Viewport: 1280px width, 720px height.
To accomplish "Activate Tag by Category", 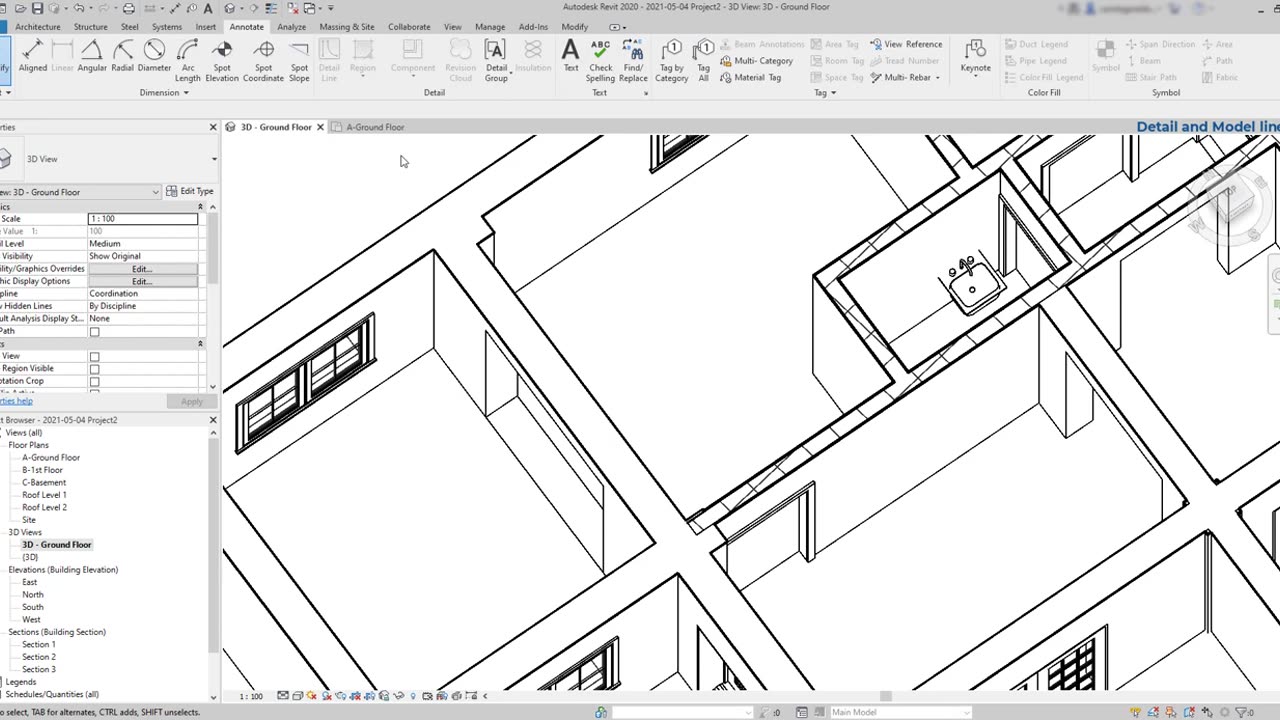I will (671, 61).
